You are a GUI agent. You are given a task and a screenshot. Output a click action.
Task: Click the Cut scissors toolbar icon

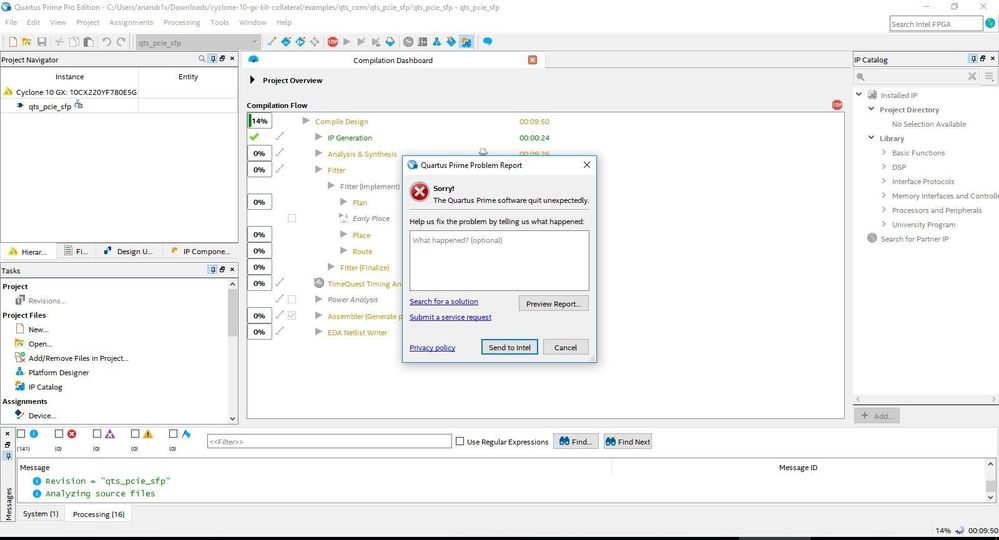[x=59, y=42]
